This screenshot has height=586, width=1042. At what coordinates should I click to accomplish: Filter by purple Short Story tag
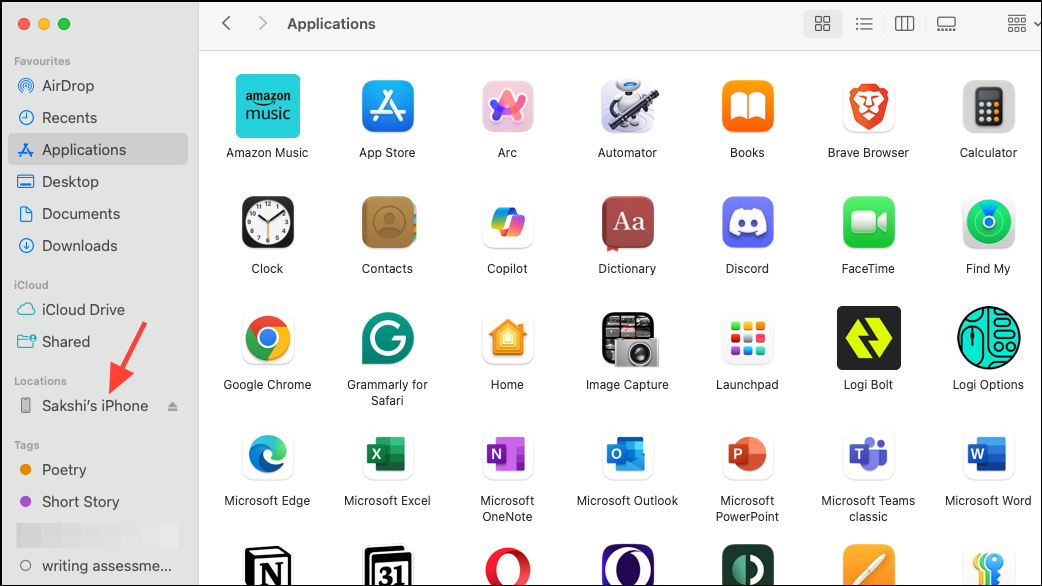tap(98, 502)
